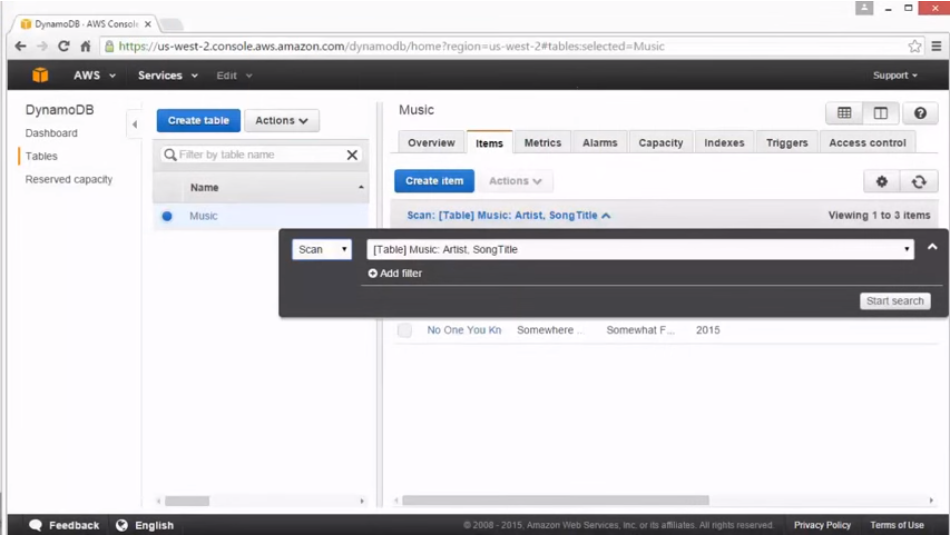This screenshot has width=952, height=536.
Task: Change language via English button
Action: 145,525
